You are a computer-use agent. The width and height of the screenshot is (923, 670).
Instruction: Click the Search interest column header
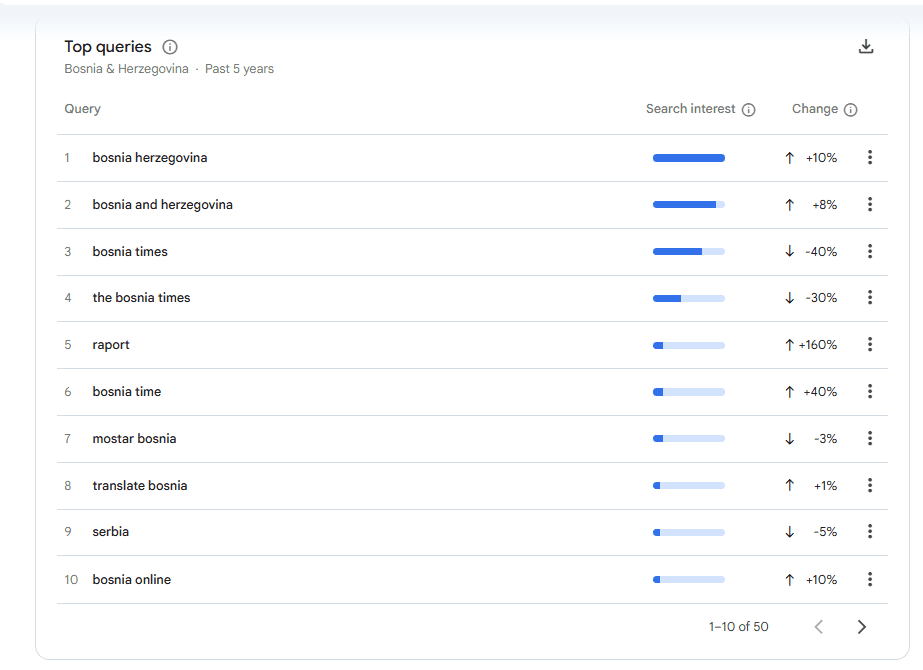[690, 109]
